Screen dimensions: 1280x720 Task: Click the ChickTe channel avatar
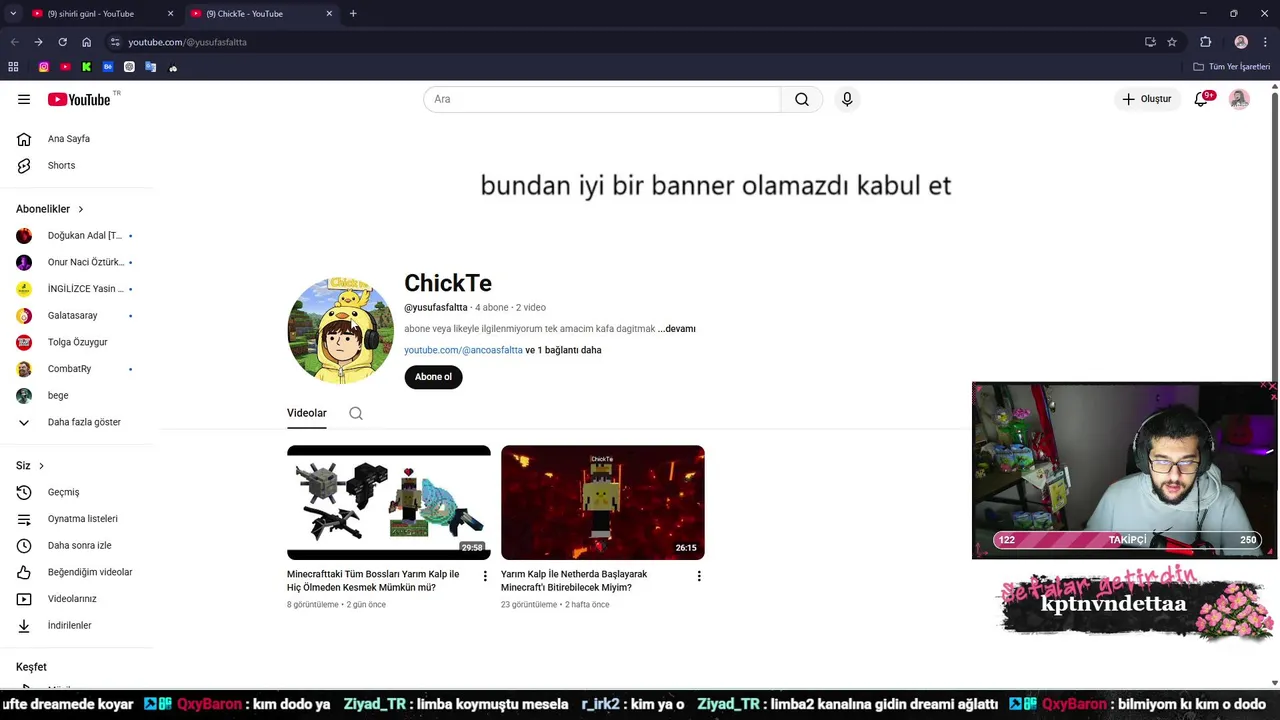(x=340, y=330)
